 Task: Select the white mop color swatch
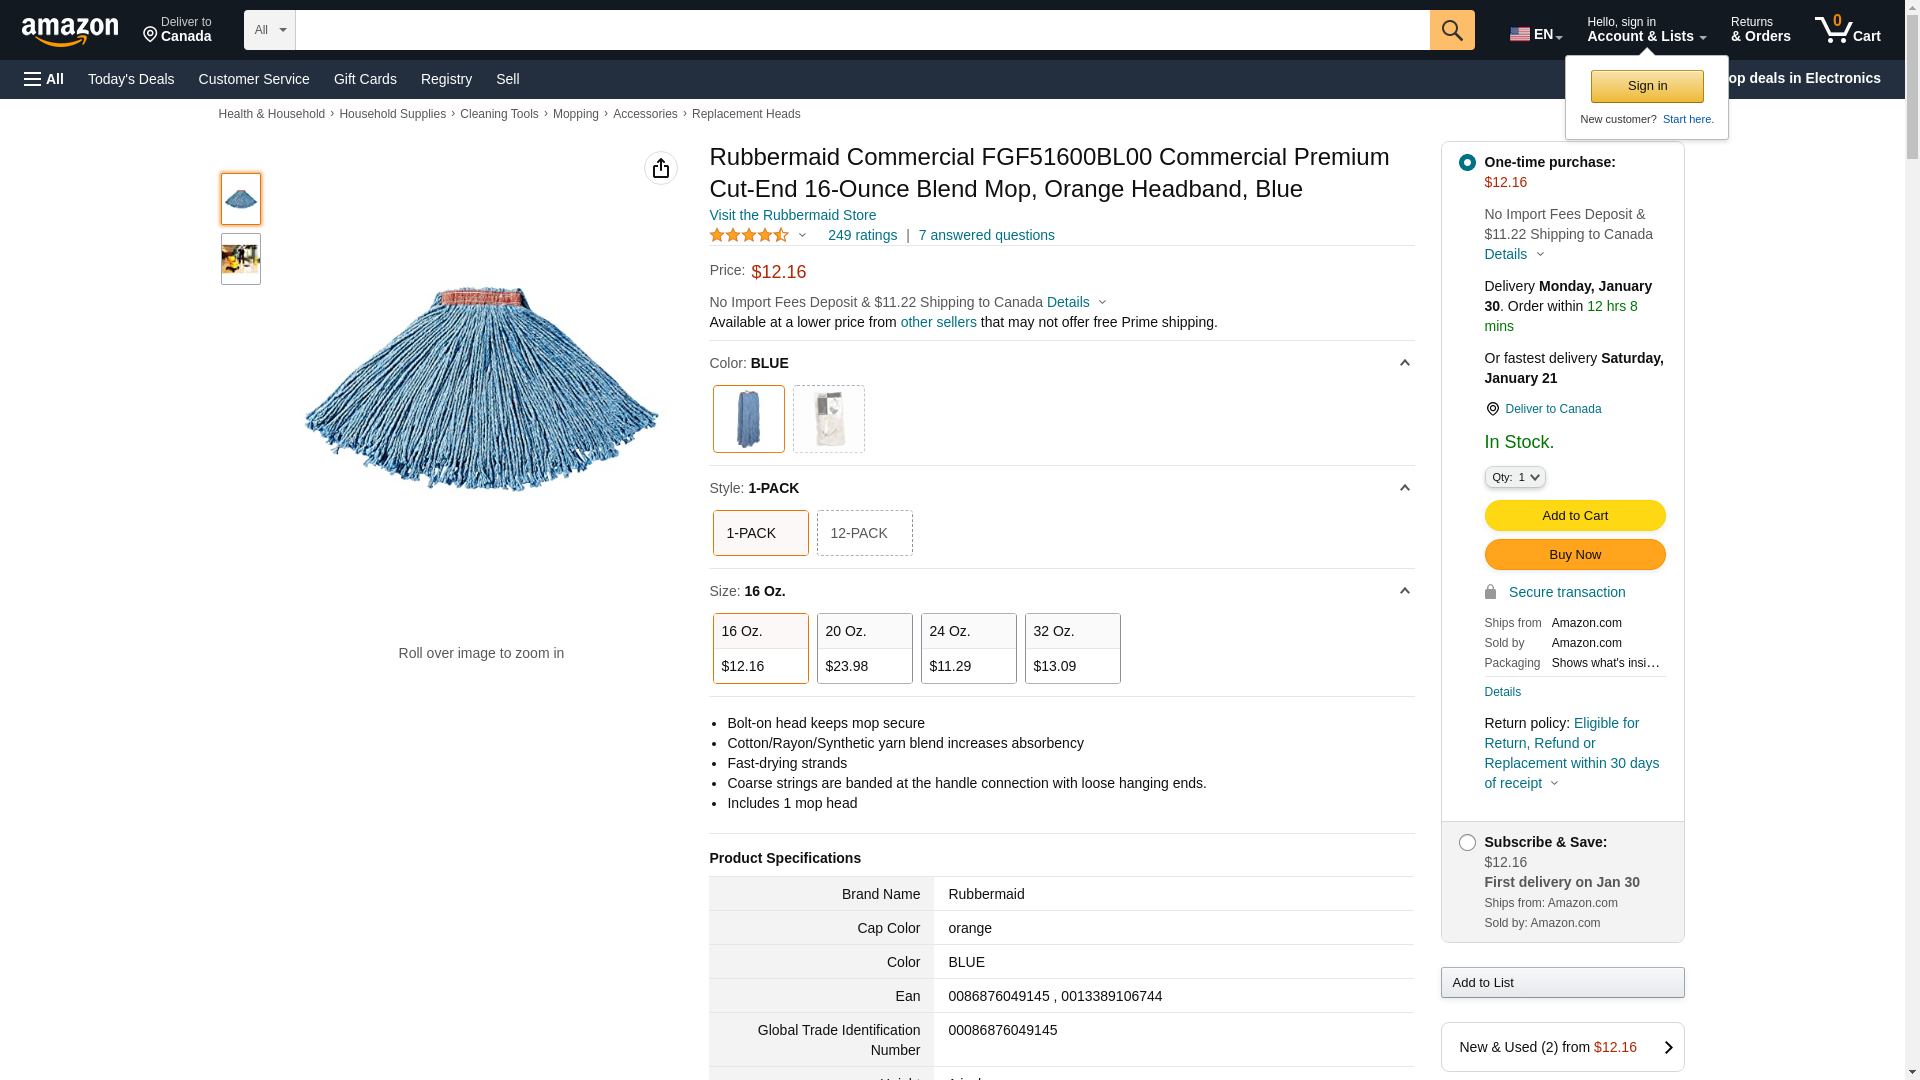pos(828,419)
